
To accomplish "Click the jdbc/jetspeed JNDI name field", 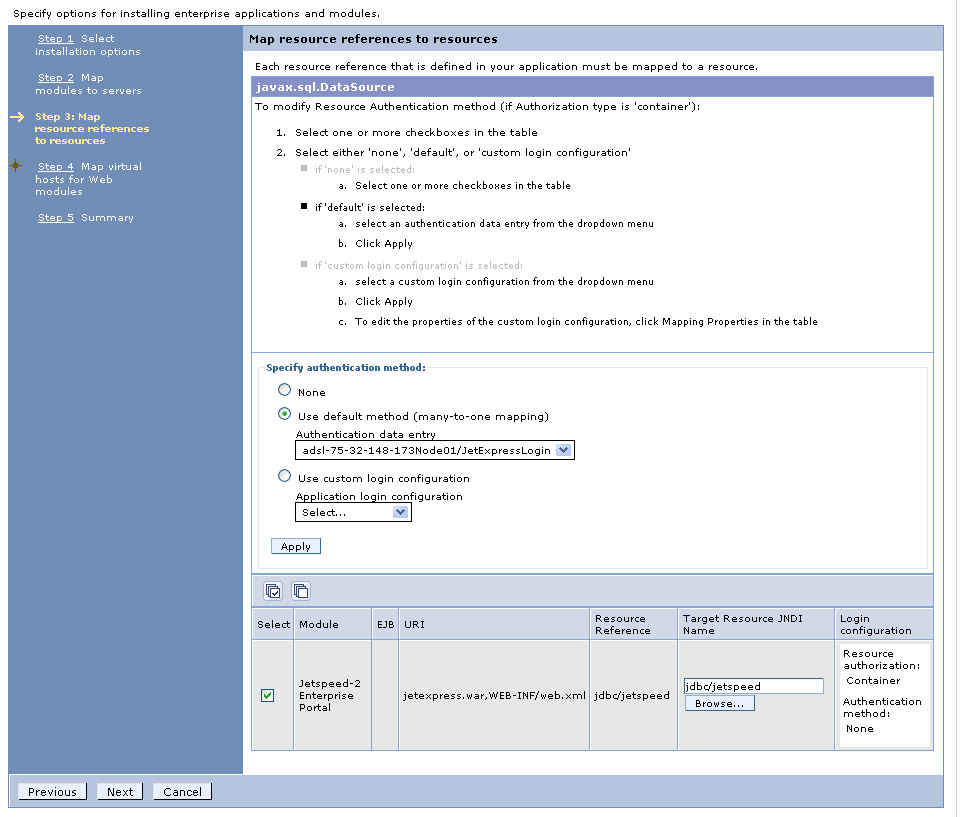I will 753,686.
